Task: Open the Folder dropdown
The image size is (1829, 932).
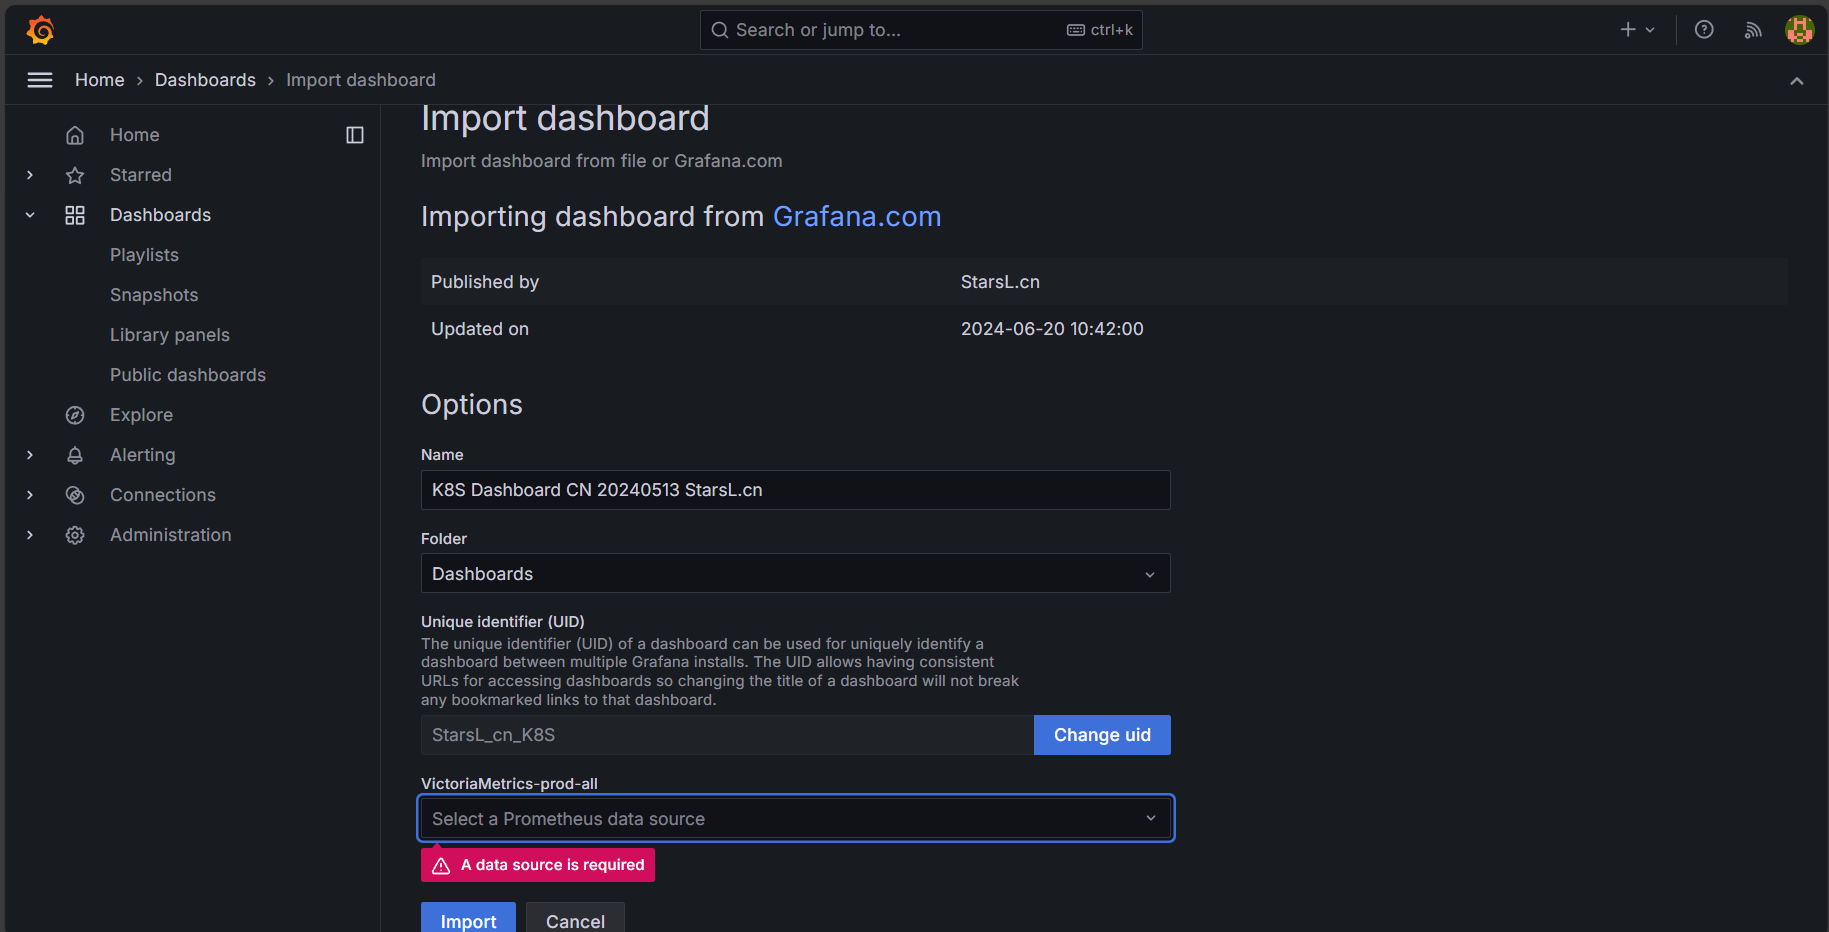Action: pyautogui.click(x=796, y=574)
